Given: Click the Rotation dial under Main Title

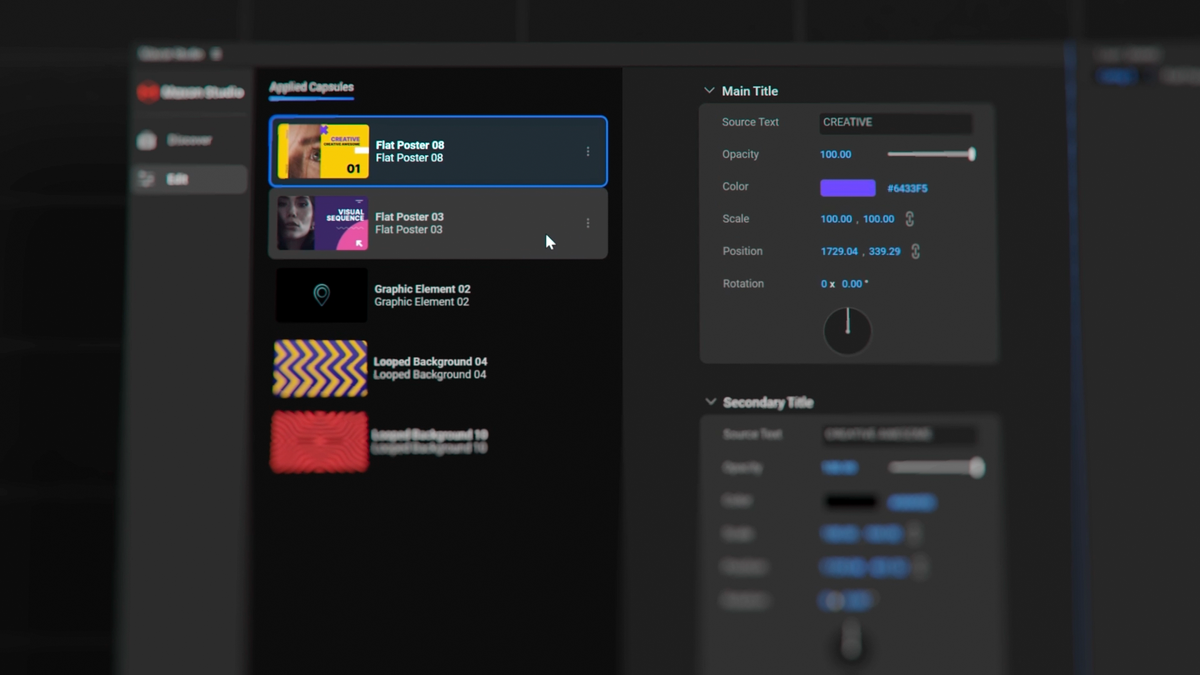Looking at the screenshot, I should 847,330.
